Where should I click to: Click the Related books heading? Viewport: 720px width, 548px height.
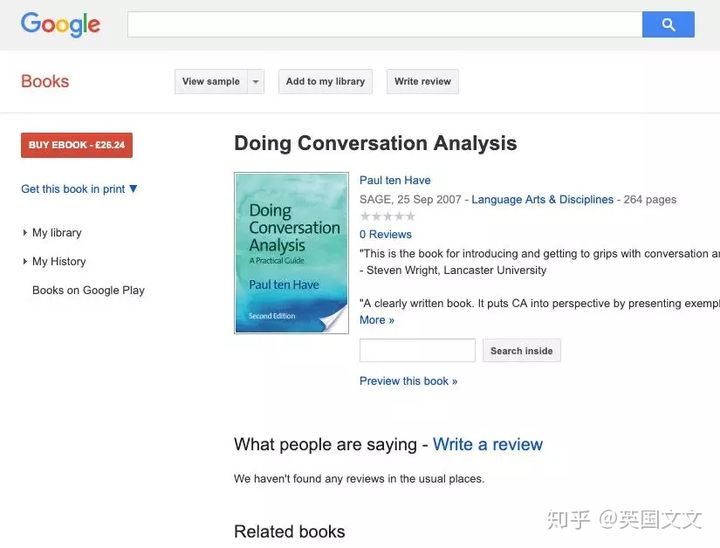(x=289, y=531)
